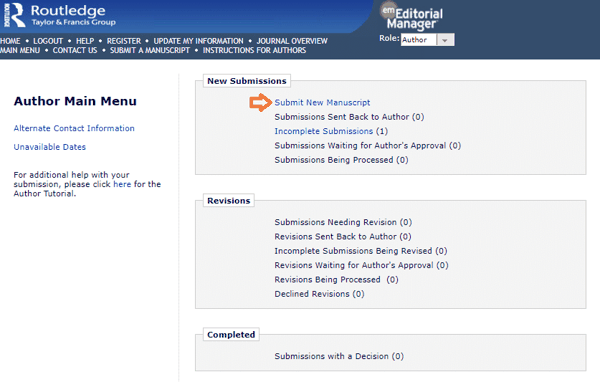Screen dimensions: 600x382
Task: Click the Completed section heading
Action: (231, 335)
